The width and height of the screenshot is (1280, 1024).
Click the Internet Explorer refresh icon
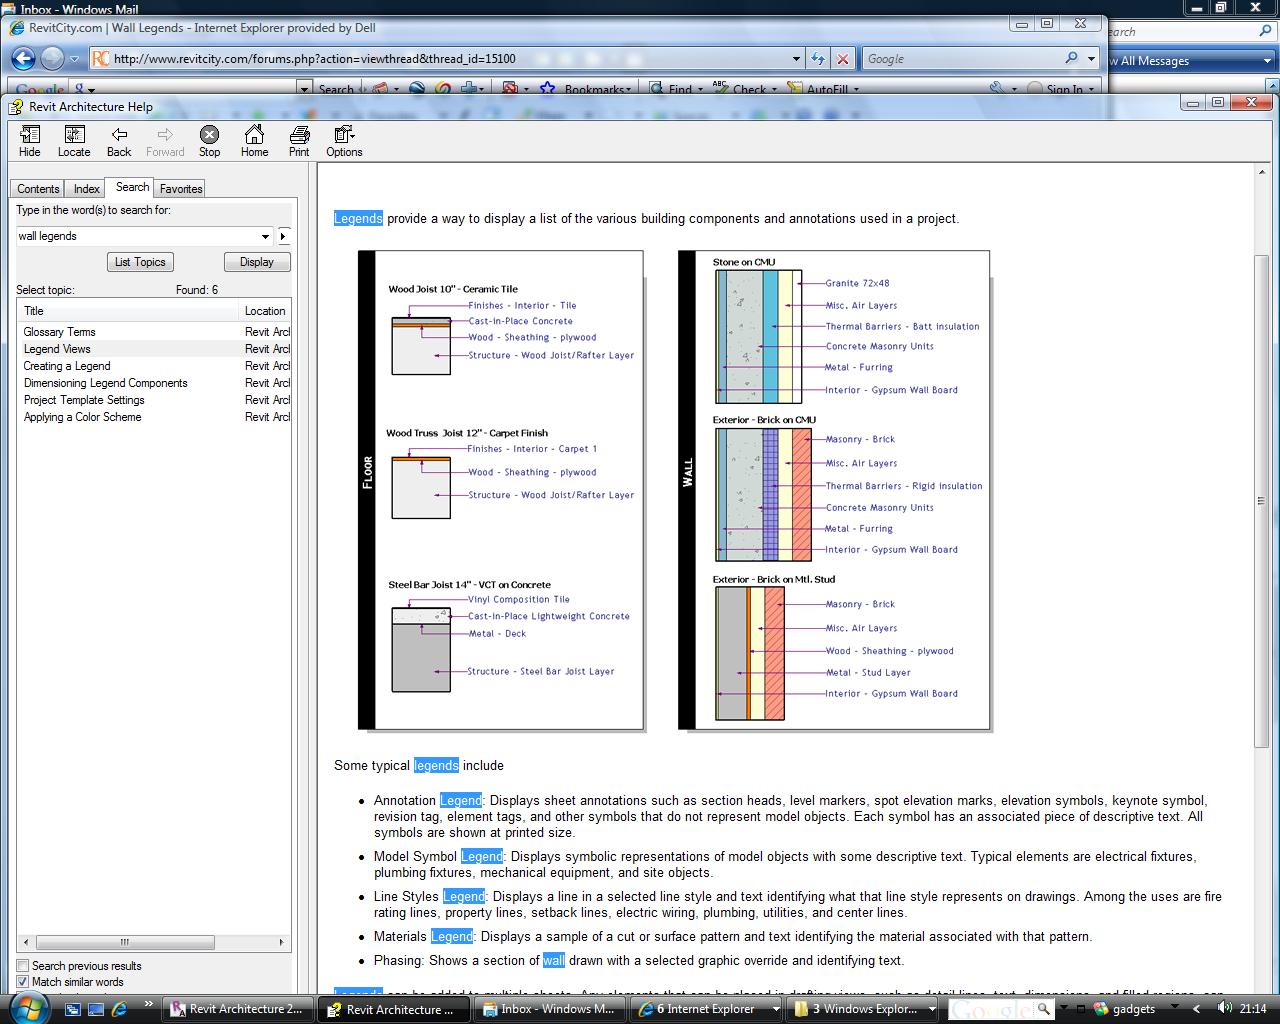[818, 59]
